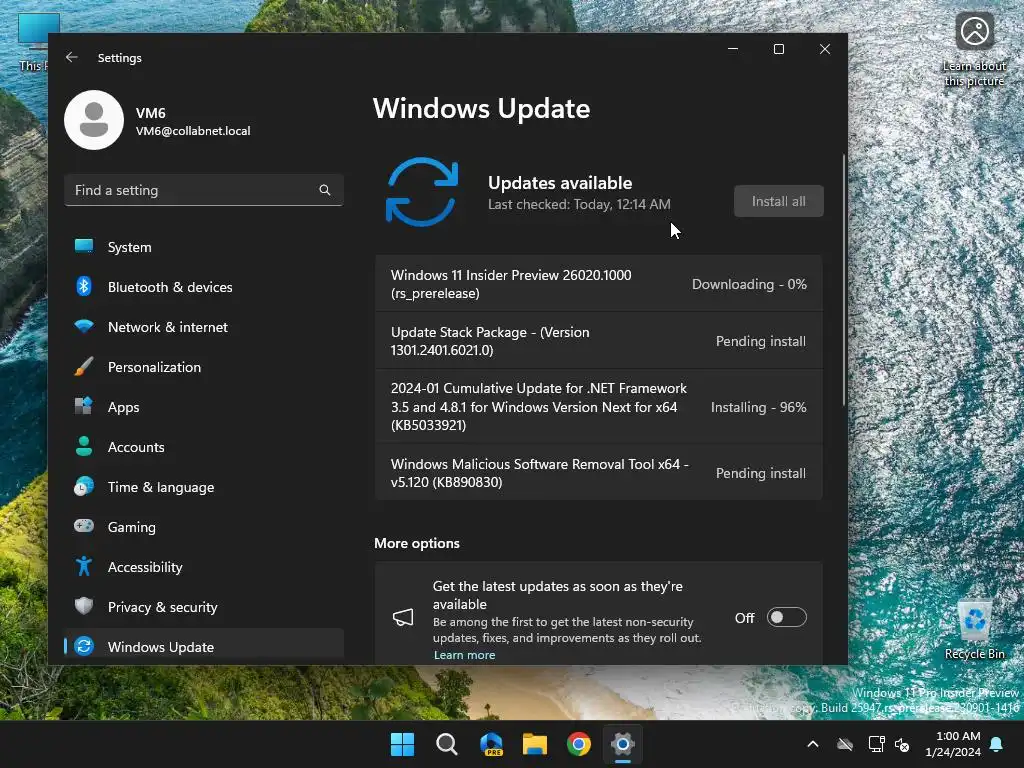Click the System monitor icon in sidebar
Image resolution: width=1024 pixels, height=768 pixels.
coord(84,246)
